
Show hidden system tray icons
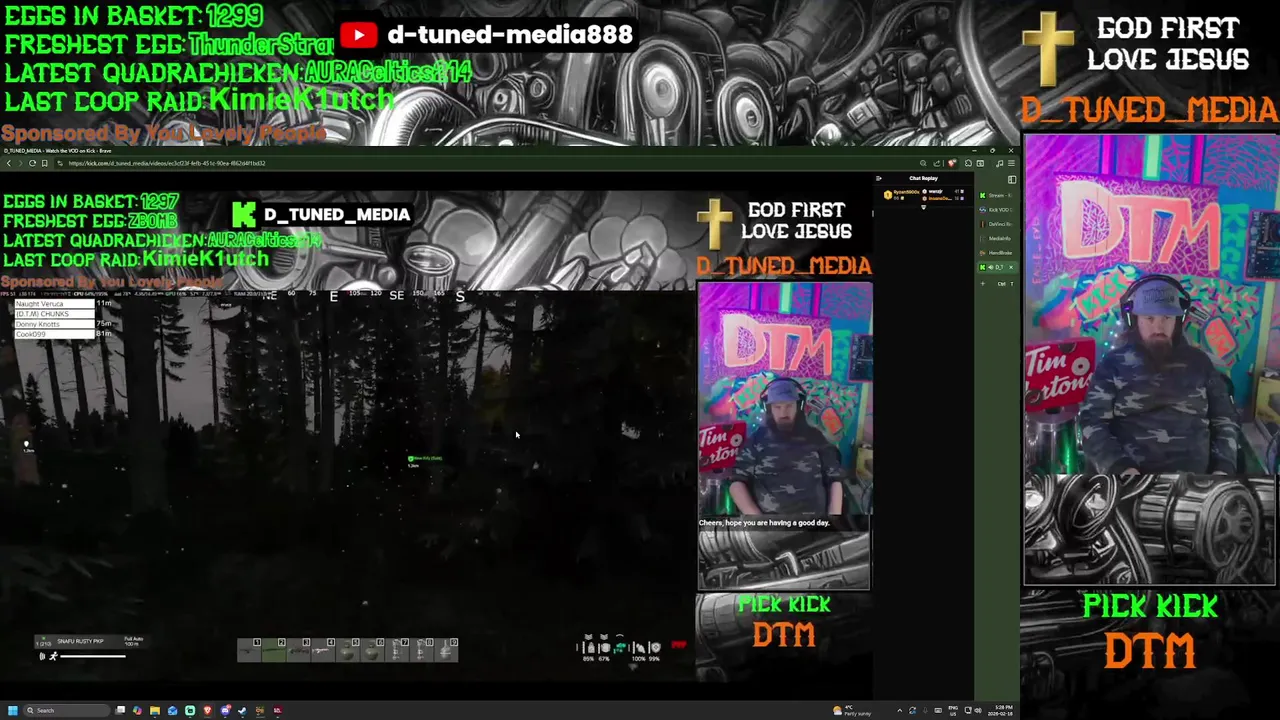click(x=899, y=711)
